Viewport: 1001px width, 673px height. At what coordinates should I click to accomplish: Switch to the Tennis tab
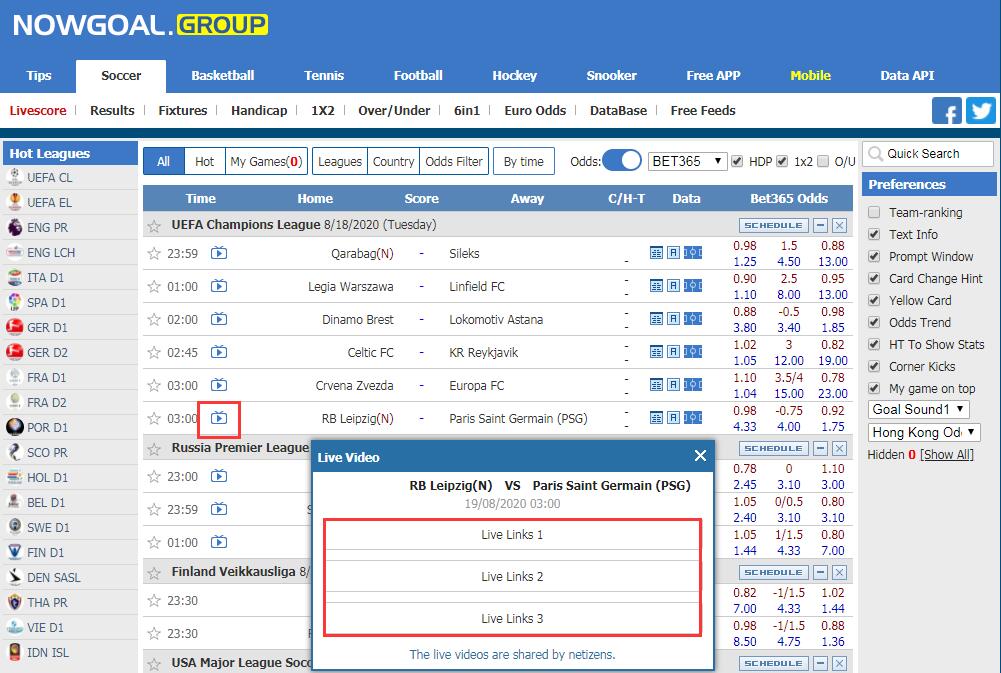pos(324,75)
